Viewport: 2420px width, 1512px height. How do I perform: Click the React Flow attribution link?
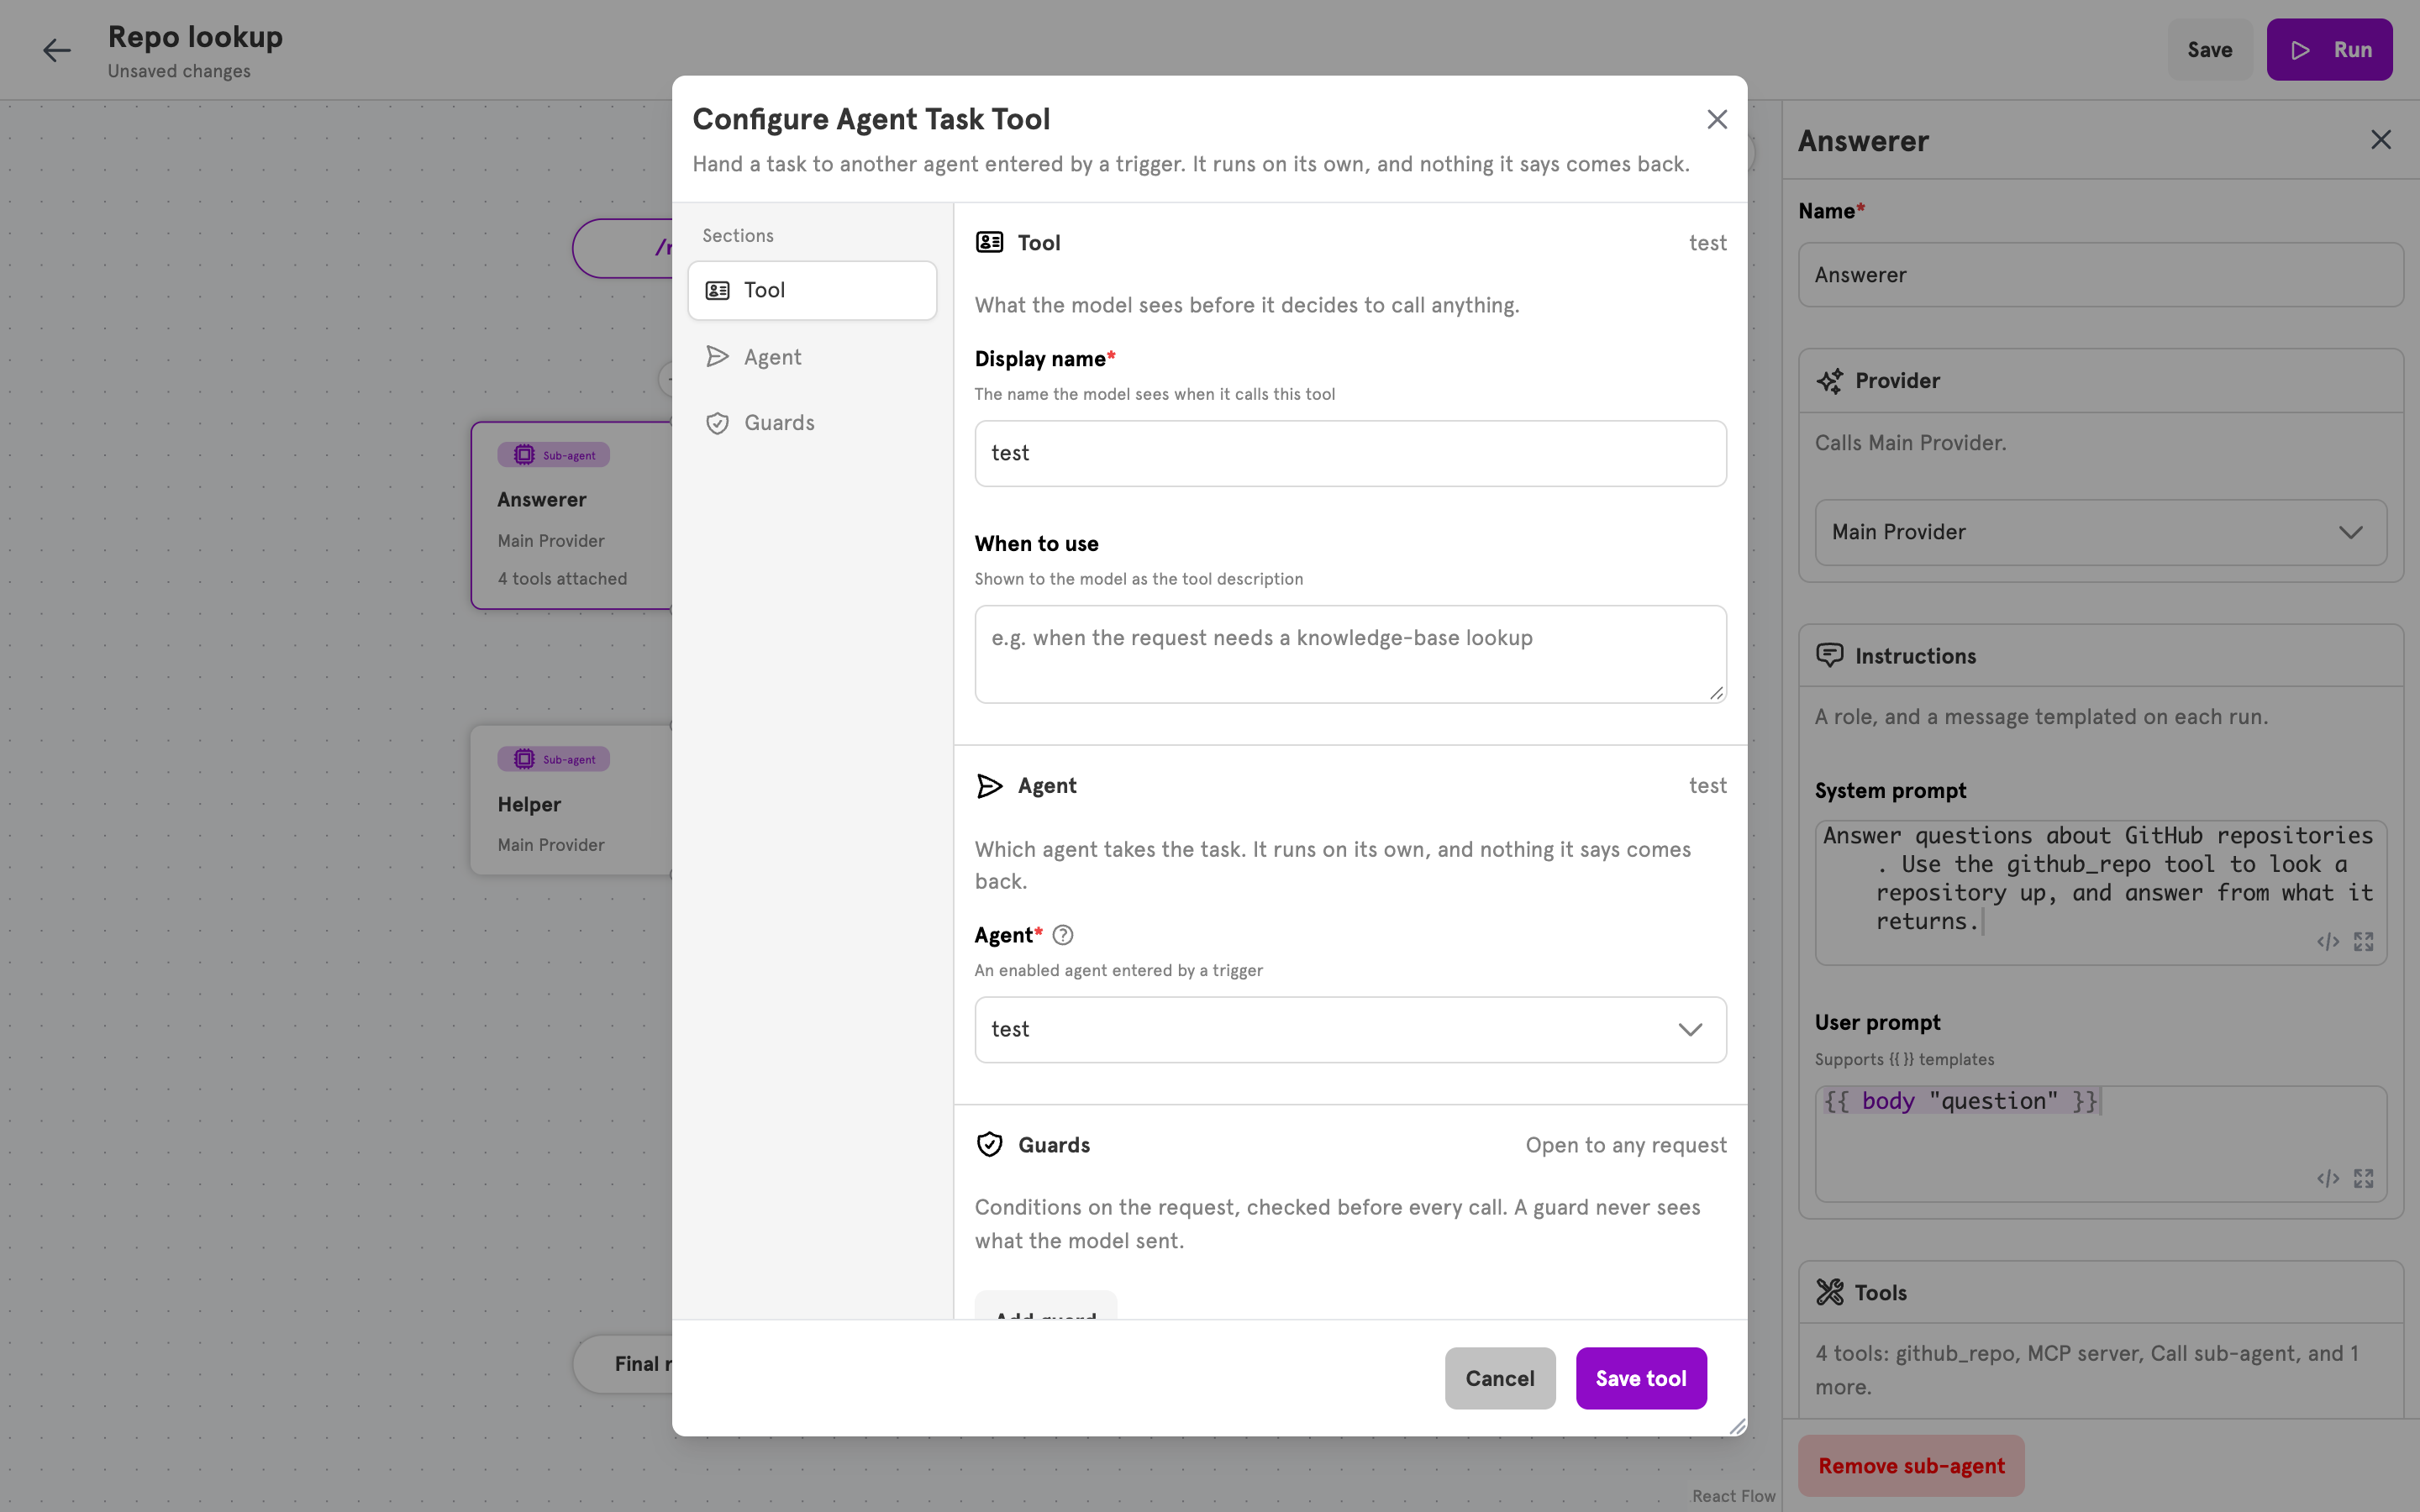pos(1733,1496)
